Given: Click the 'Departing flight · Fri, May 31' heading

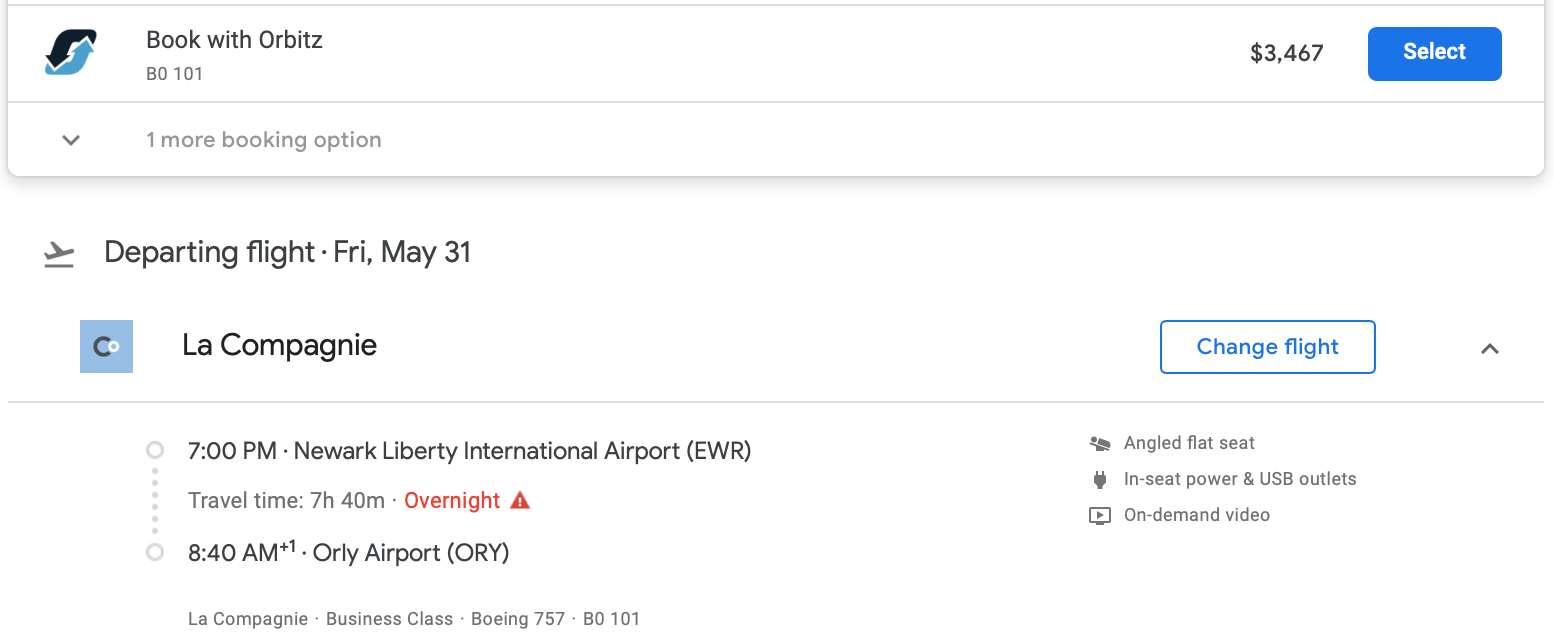Looking at the screenshot, I should [x=287, y=252].
